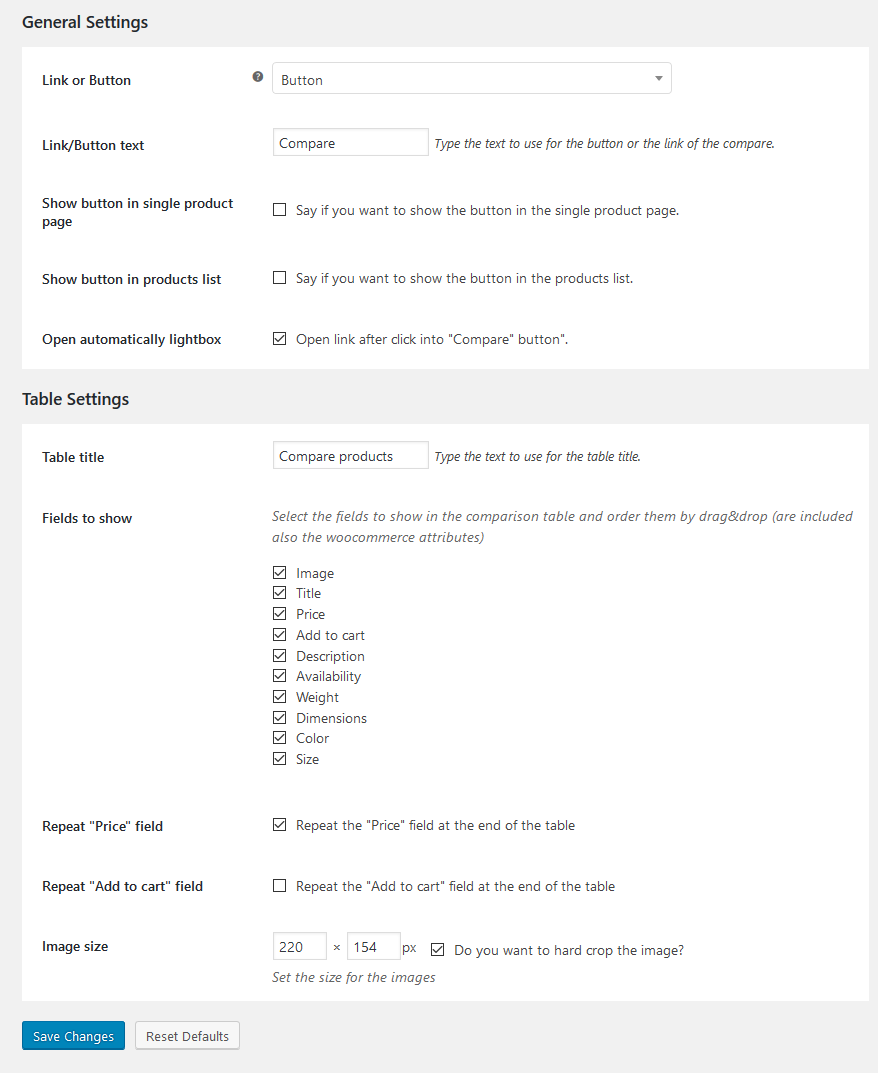This screenshot has width=878, height=1073.
Task: Click the image width field showing 220
Action: coord(299,947)
